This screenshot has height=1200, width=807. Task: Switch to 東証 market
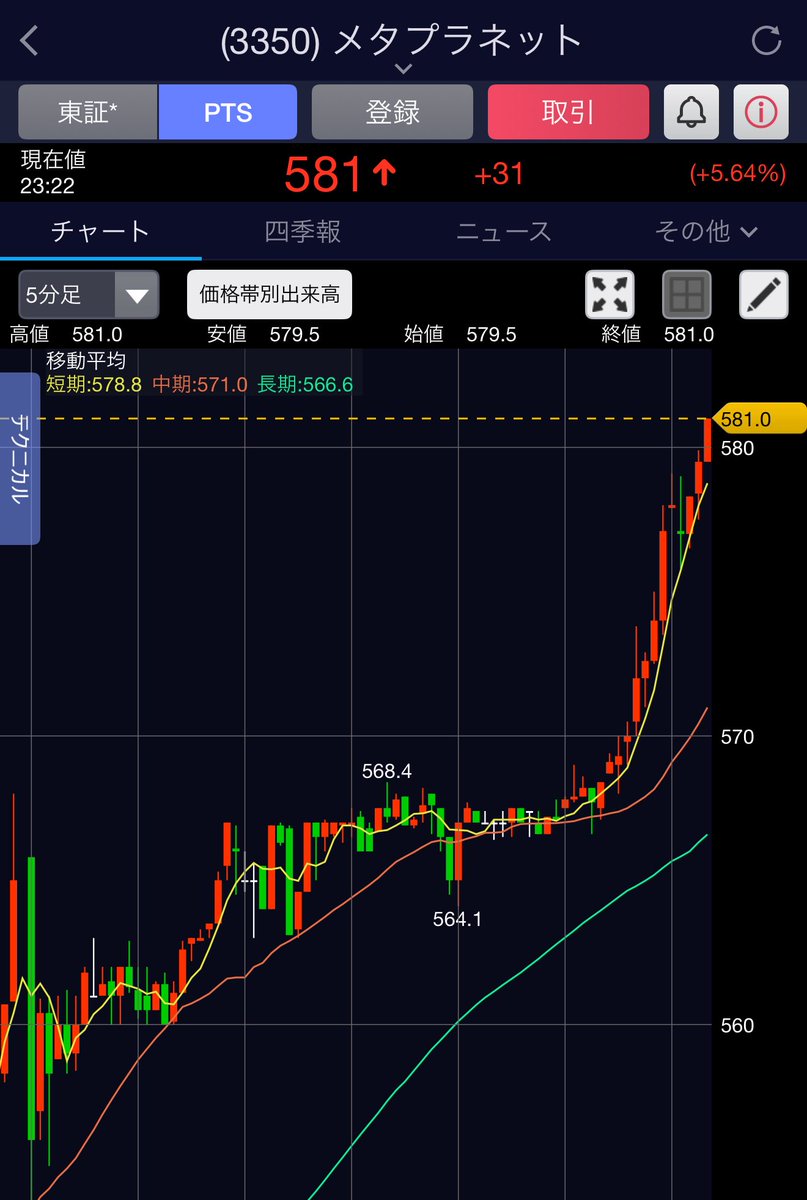pyautogui.click(x=88, y=112)
